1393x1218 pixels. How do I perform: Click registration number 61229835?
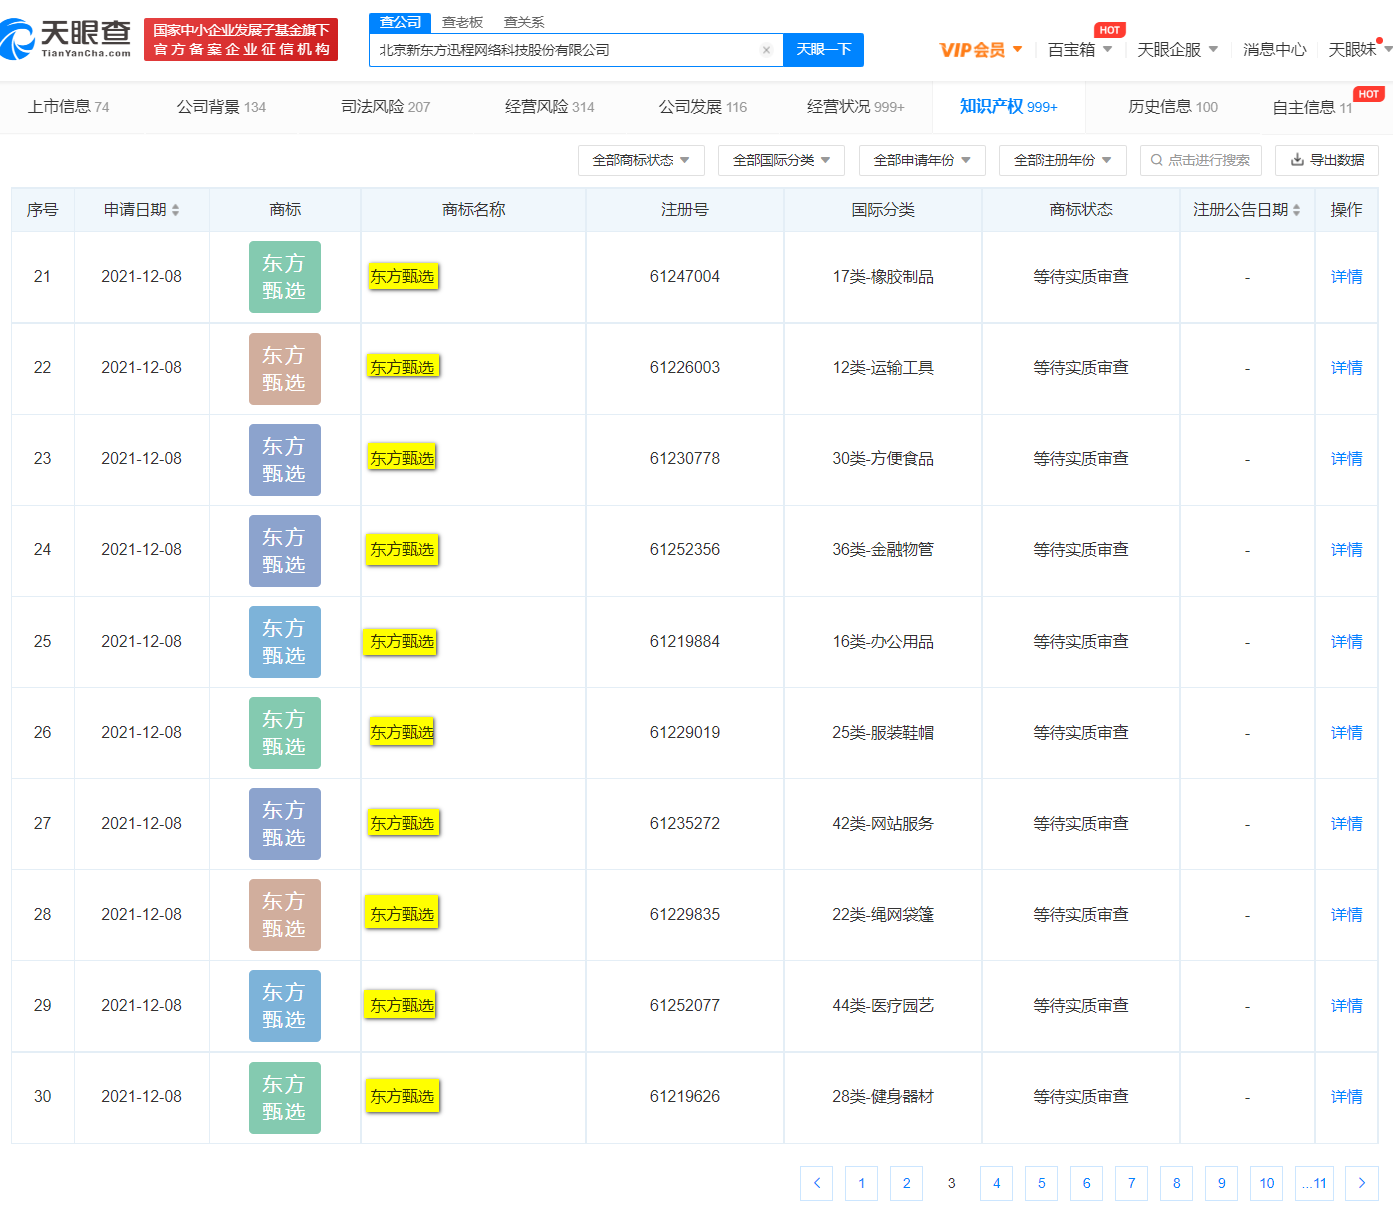685,915
